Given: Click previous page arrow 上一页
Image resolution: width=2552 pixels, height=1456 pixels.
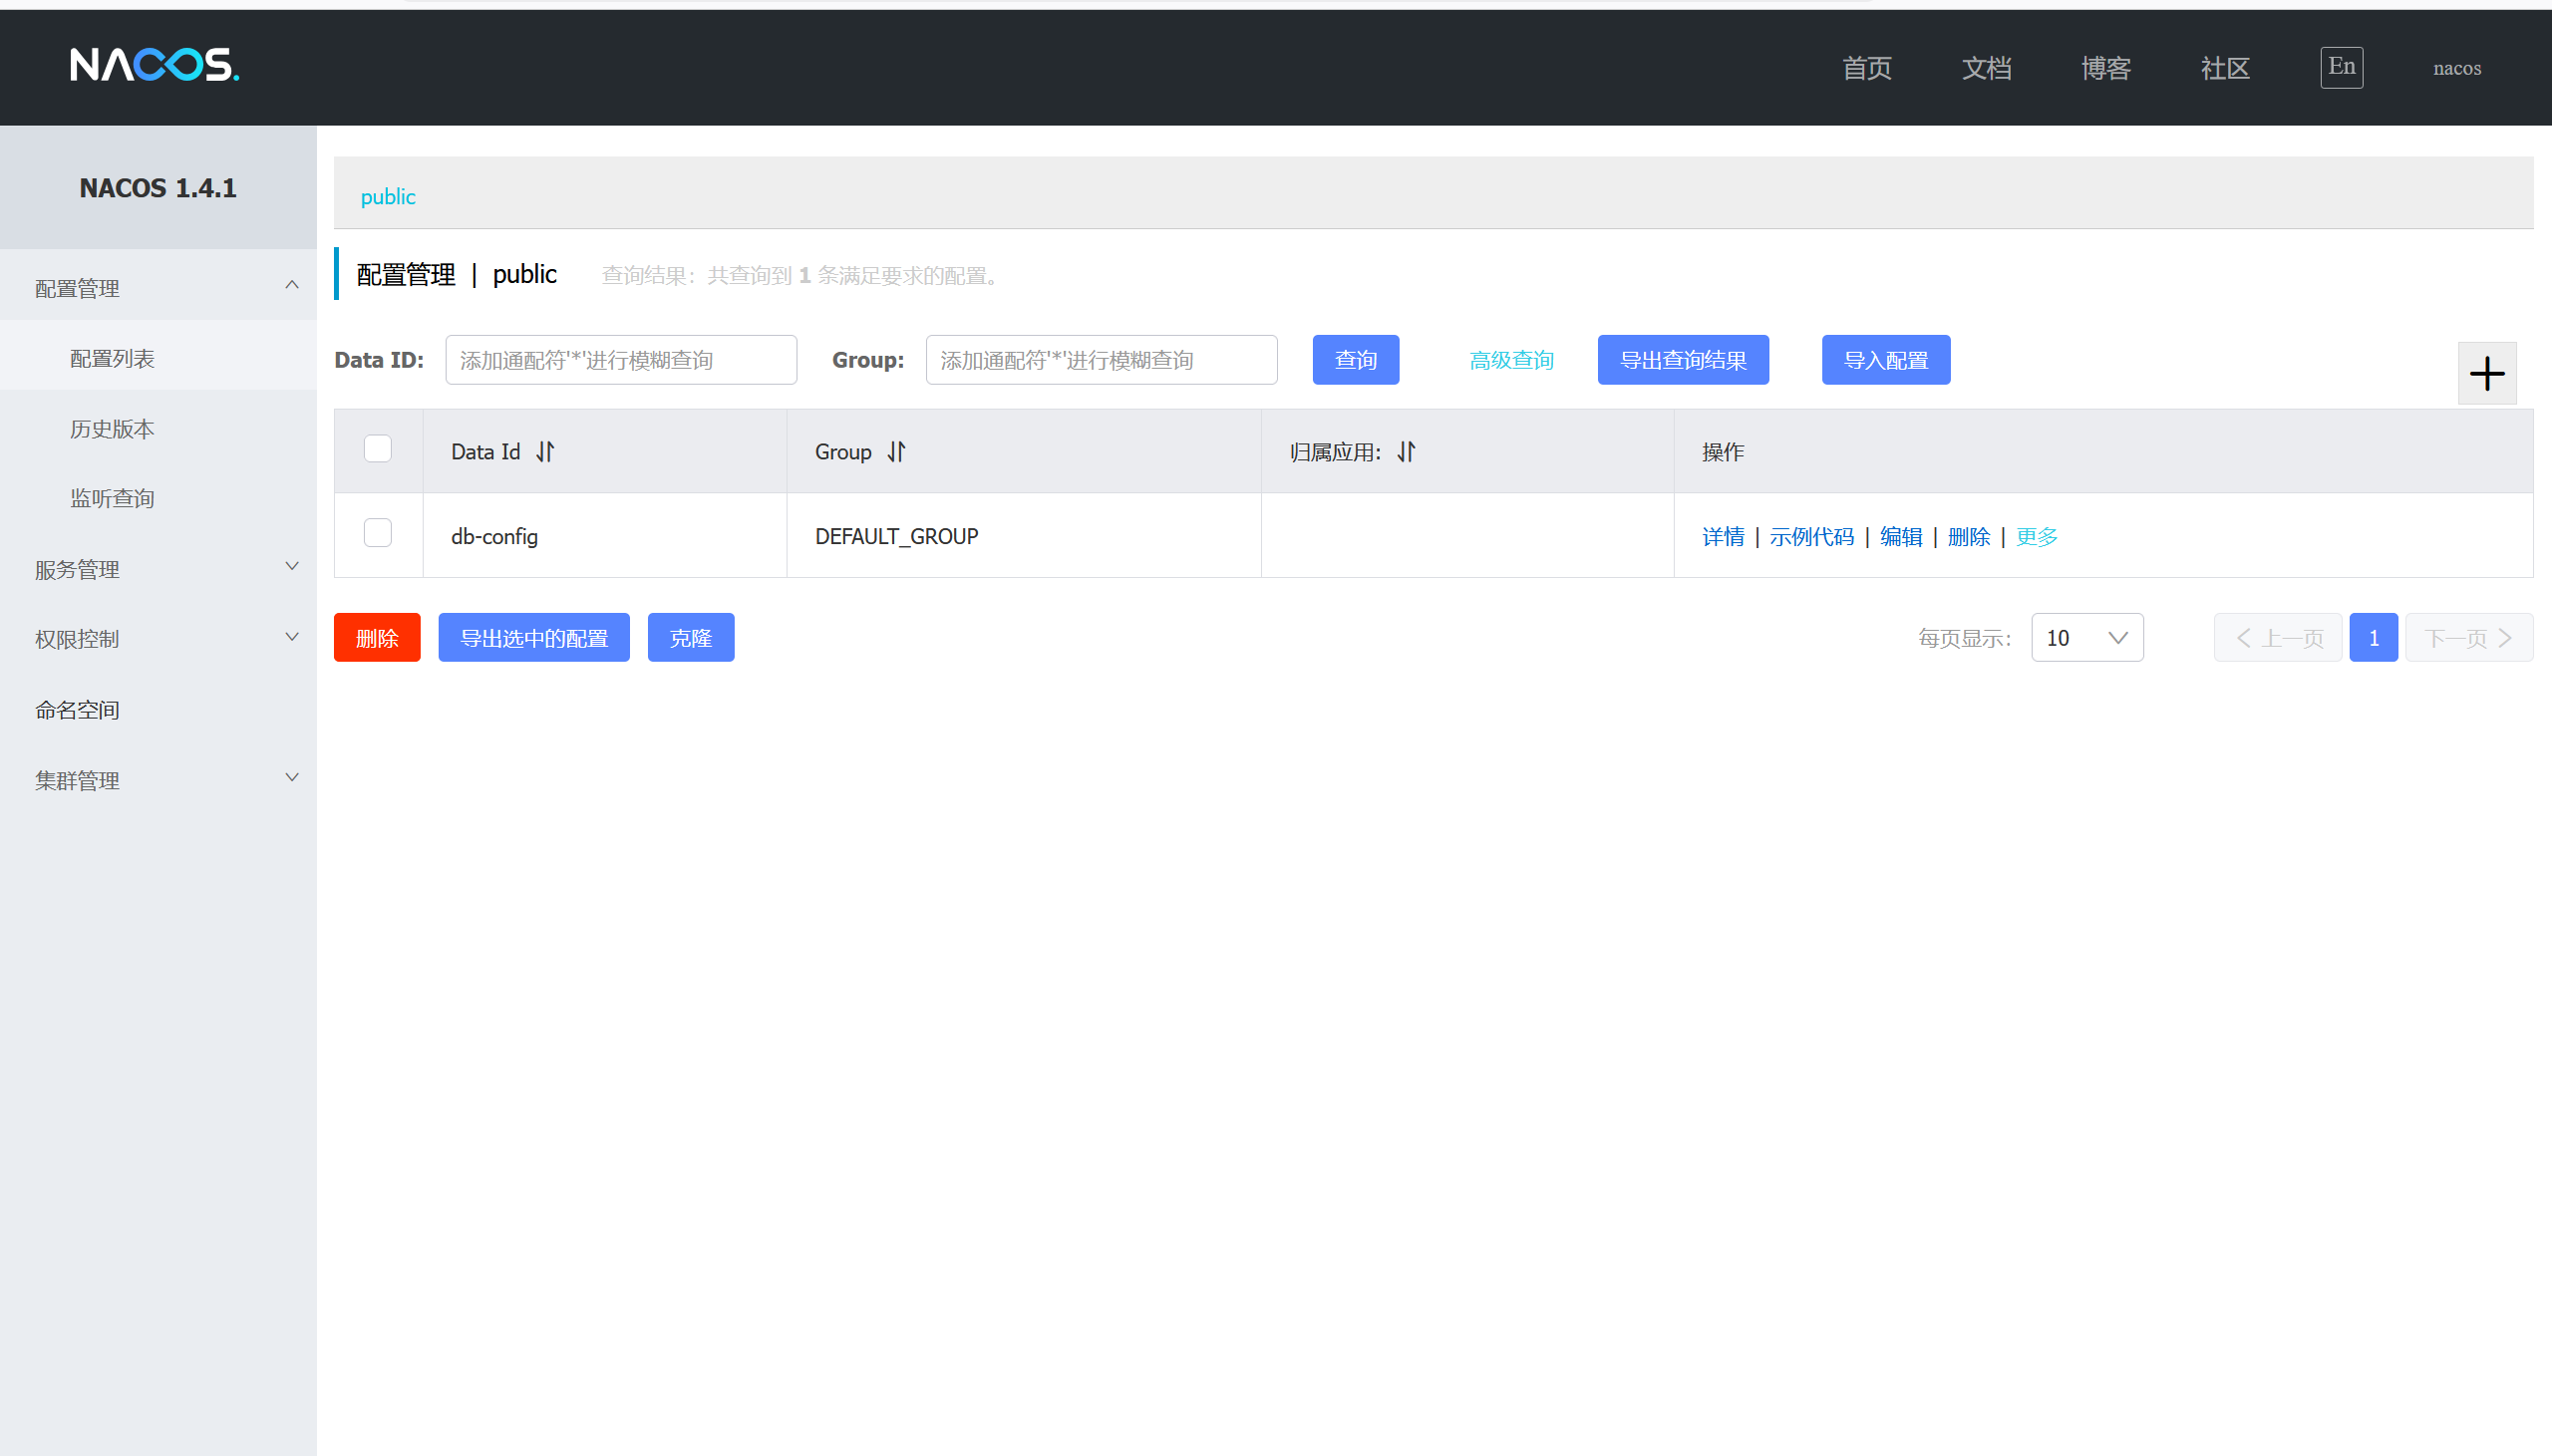Looking at the screenshot, I should click(2278, 638).
